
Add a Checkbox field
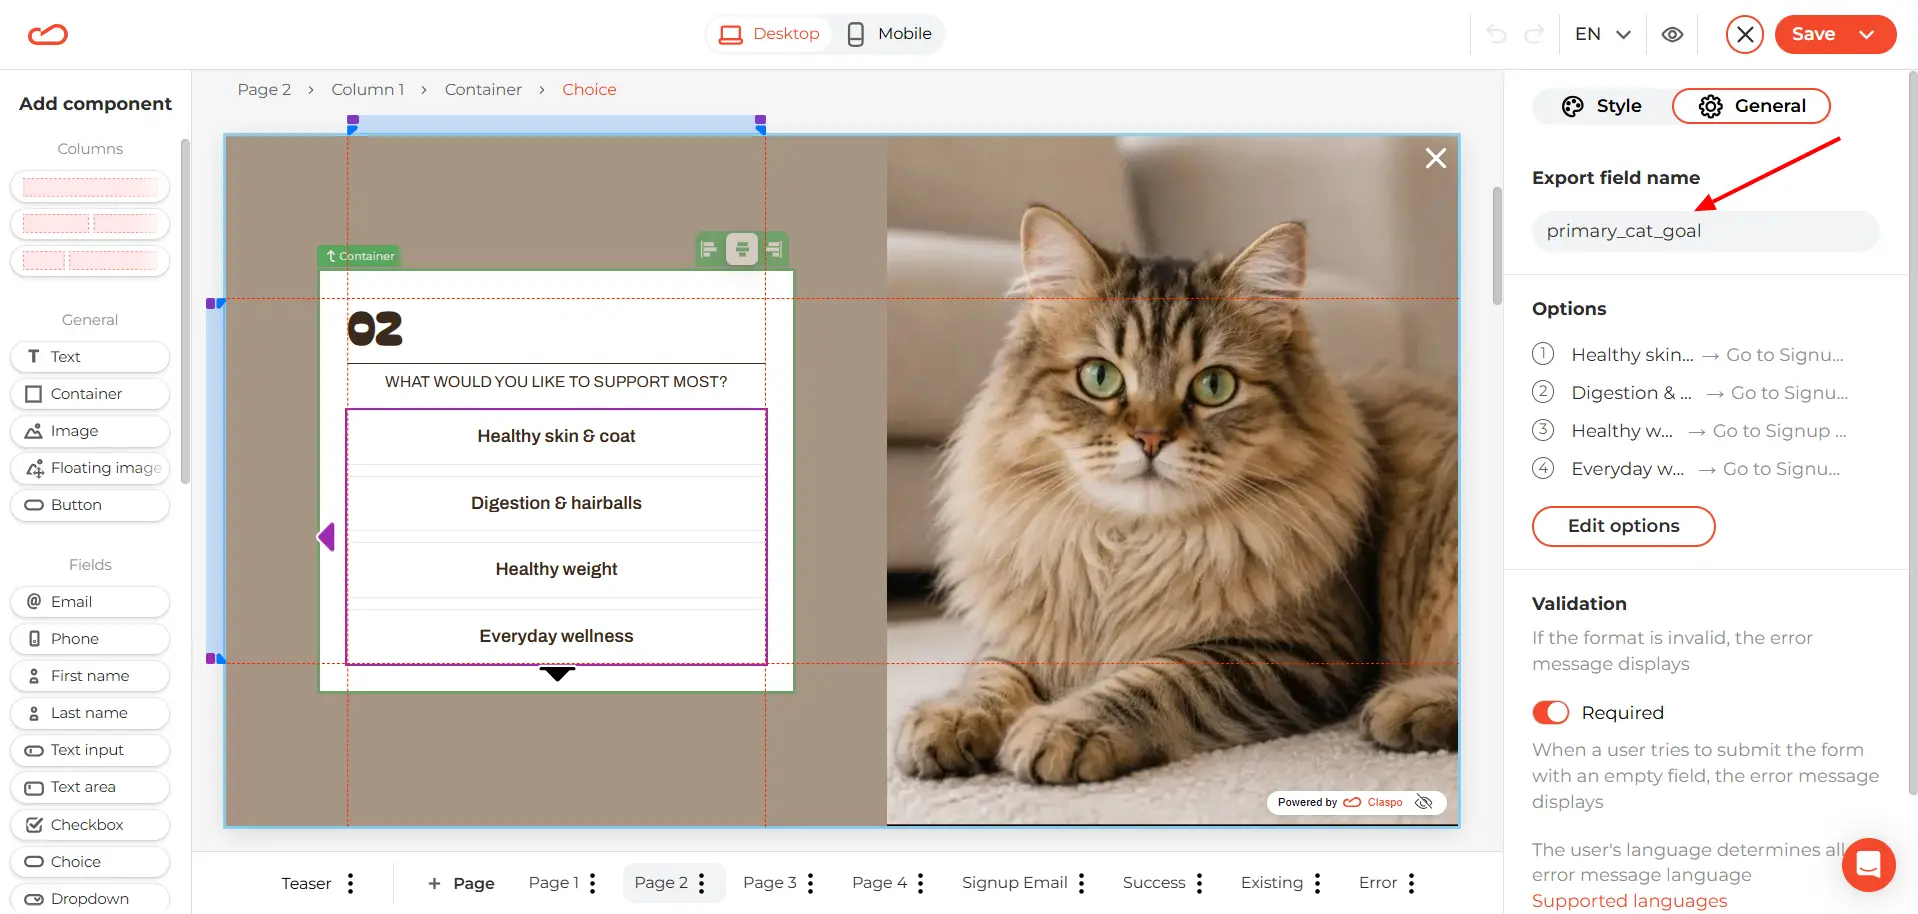[90, 825]
